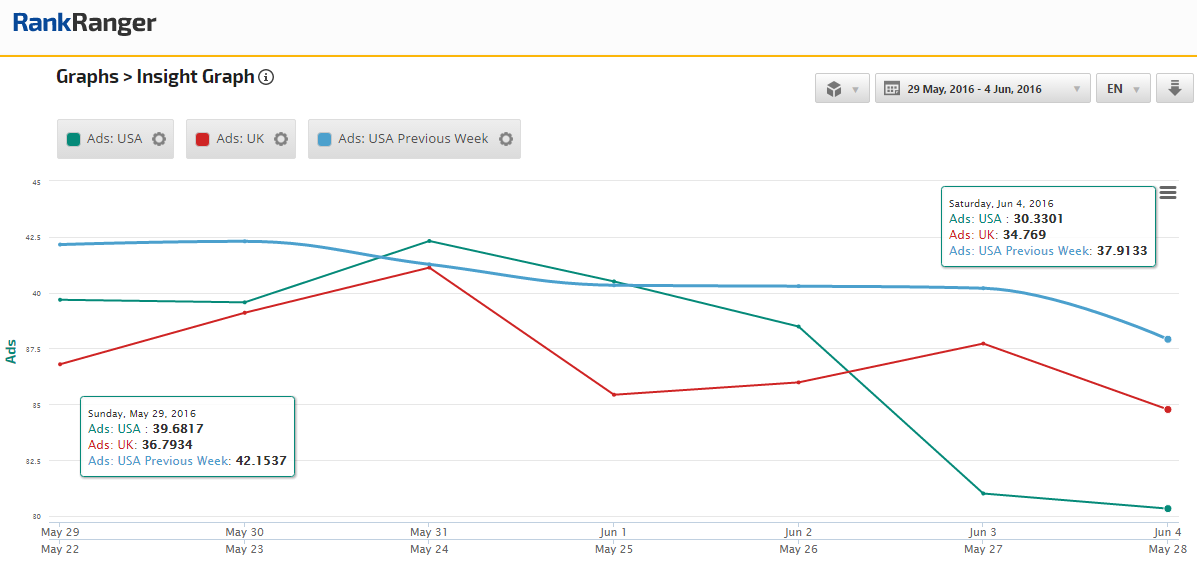Open gear for Ads: USA Previous Week
1197x562 pixels.
tap(506, 139)
